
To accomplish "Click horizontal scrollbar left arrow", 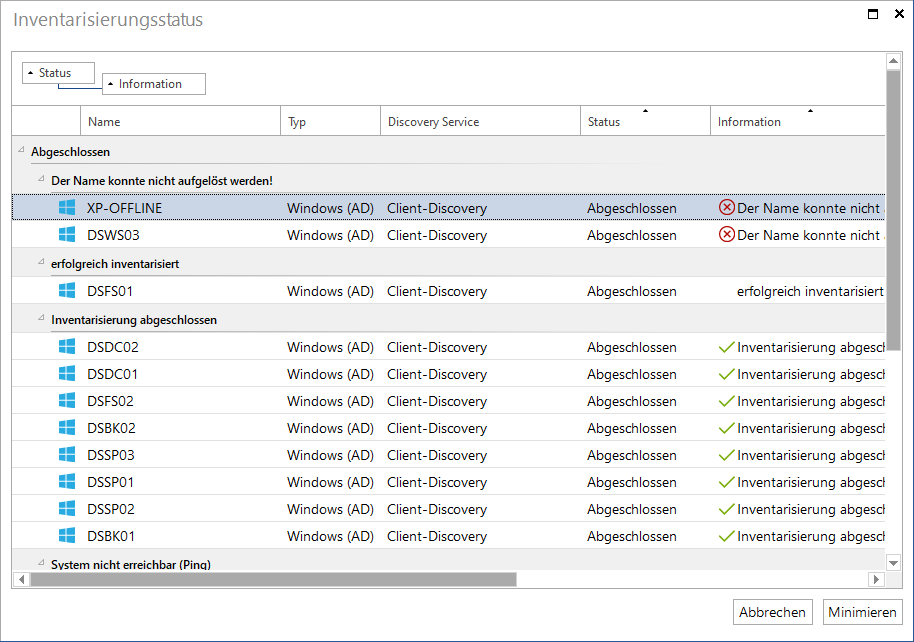I will tap(22, 579).
